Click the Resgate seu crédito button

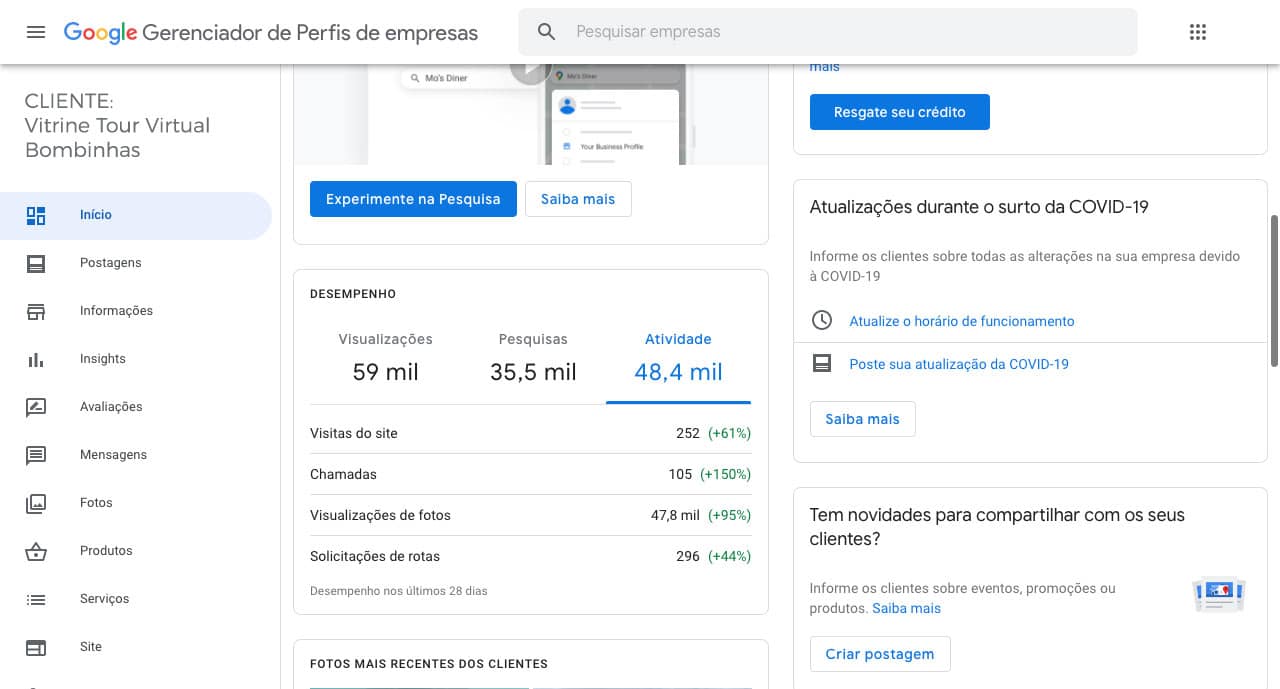(900, 112)
